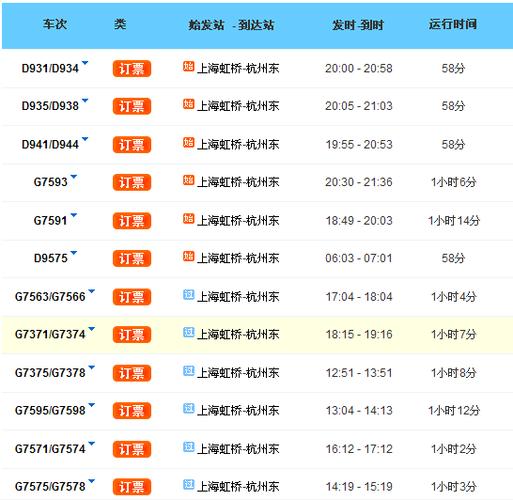Screen dimensions: 513x500
Task: Click the 发时-到时 column header
Action: (358, 25)
